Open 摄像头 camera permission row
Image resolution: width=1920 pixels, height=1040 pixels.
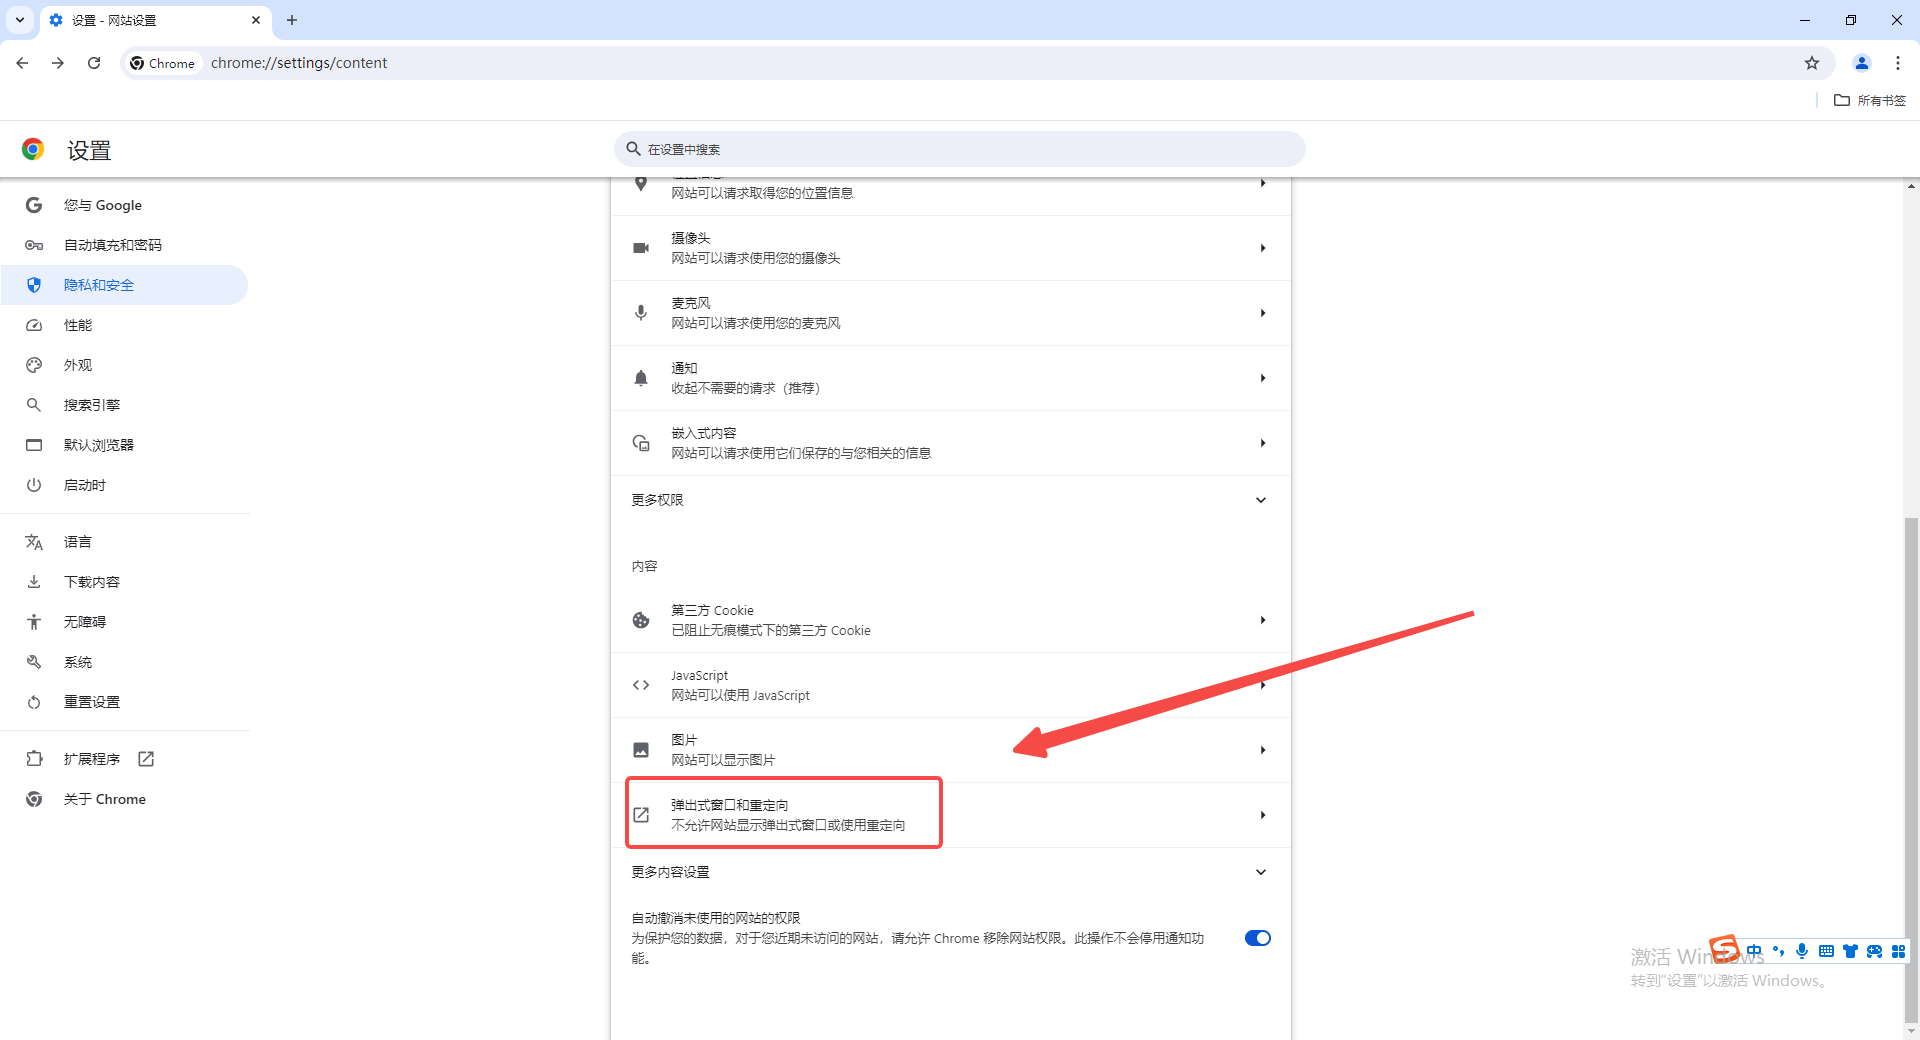(951, 248)
